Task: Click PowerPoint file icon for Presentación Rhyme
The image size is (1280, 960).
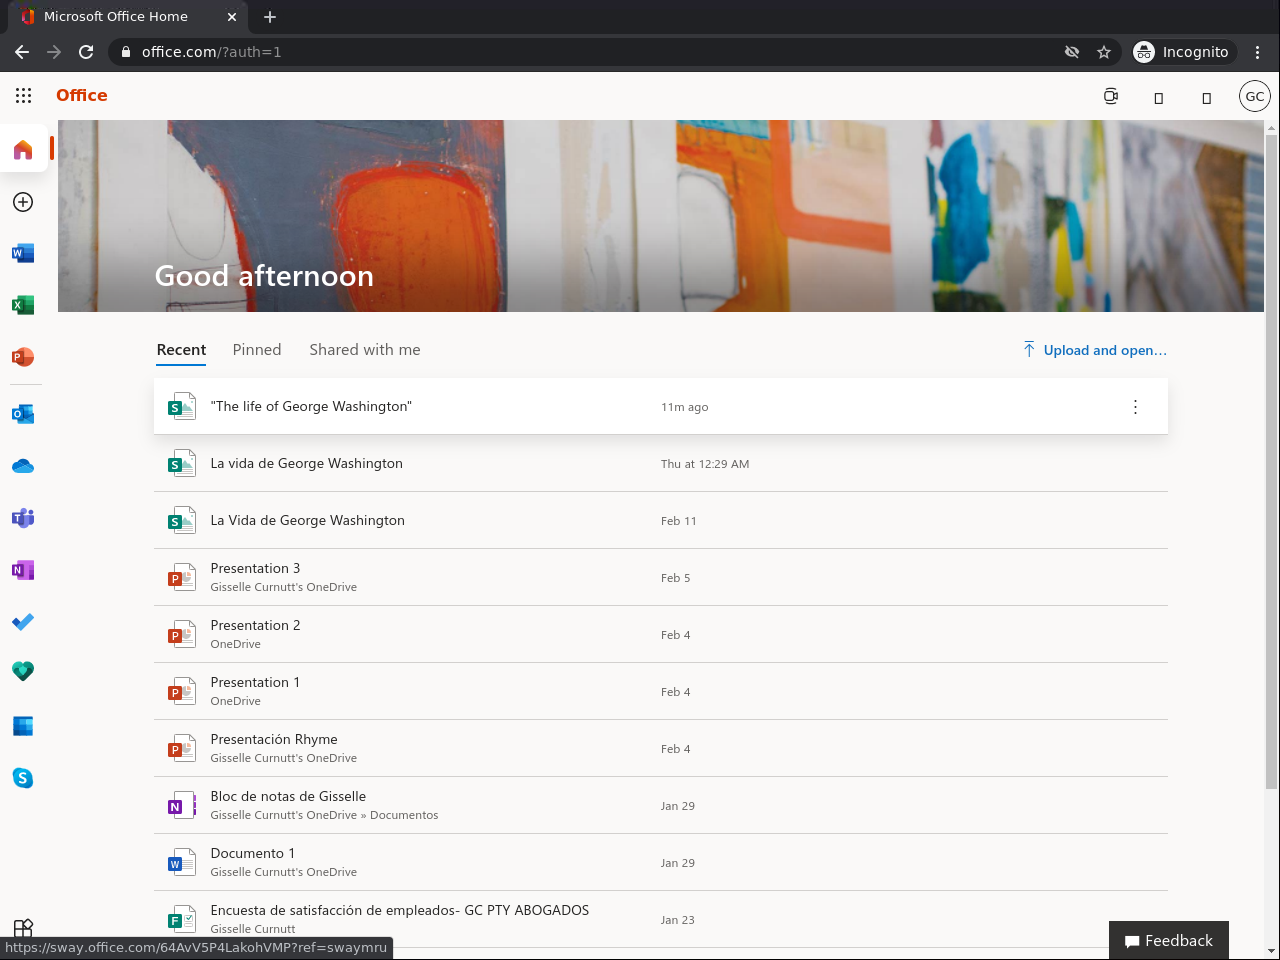Action: point(181,748)
